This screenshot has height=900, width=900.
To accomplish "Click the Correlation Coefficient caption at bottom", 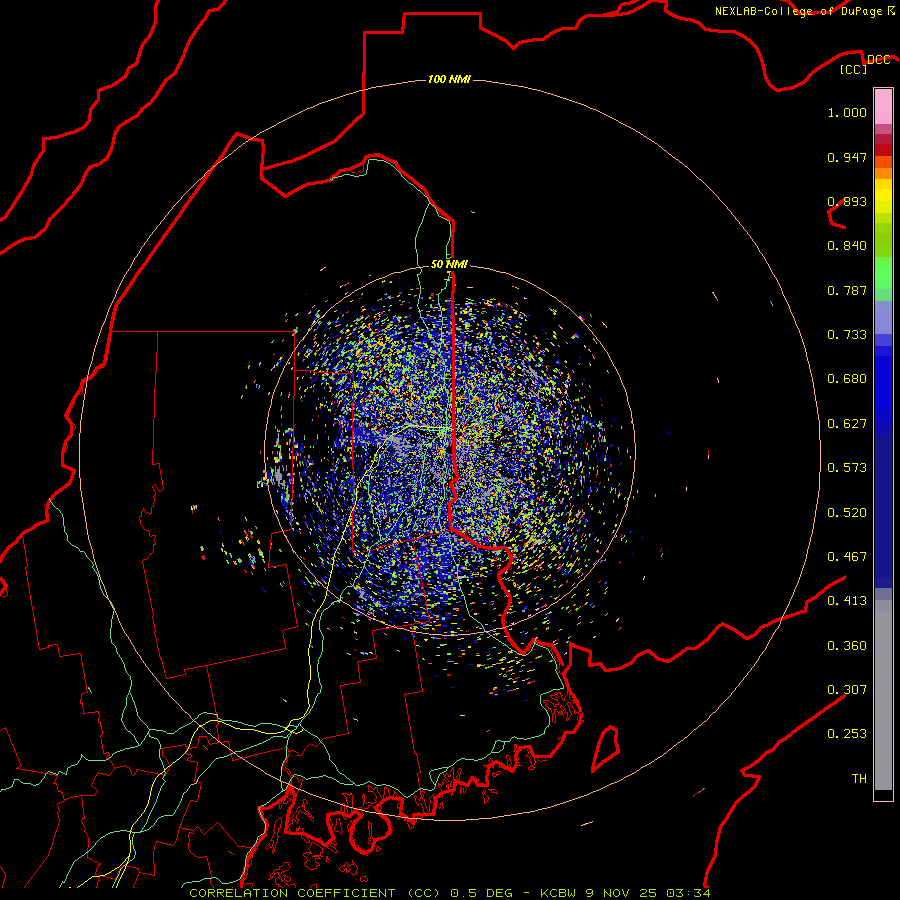I will (450, 893).
